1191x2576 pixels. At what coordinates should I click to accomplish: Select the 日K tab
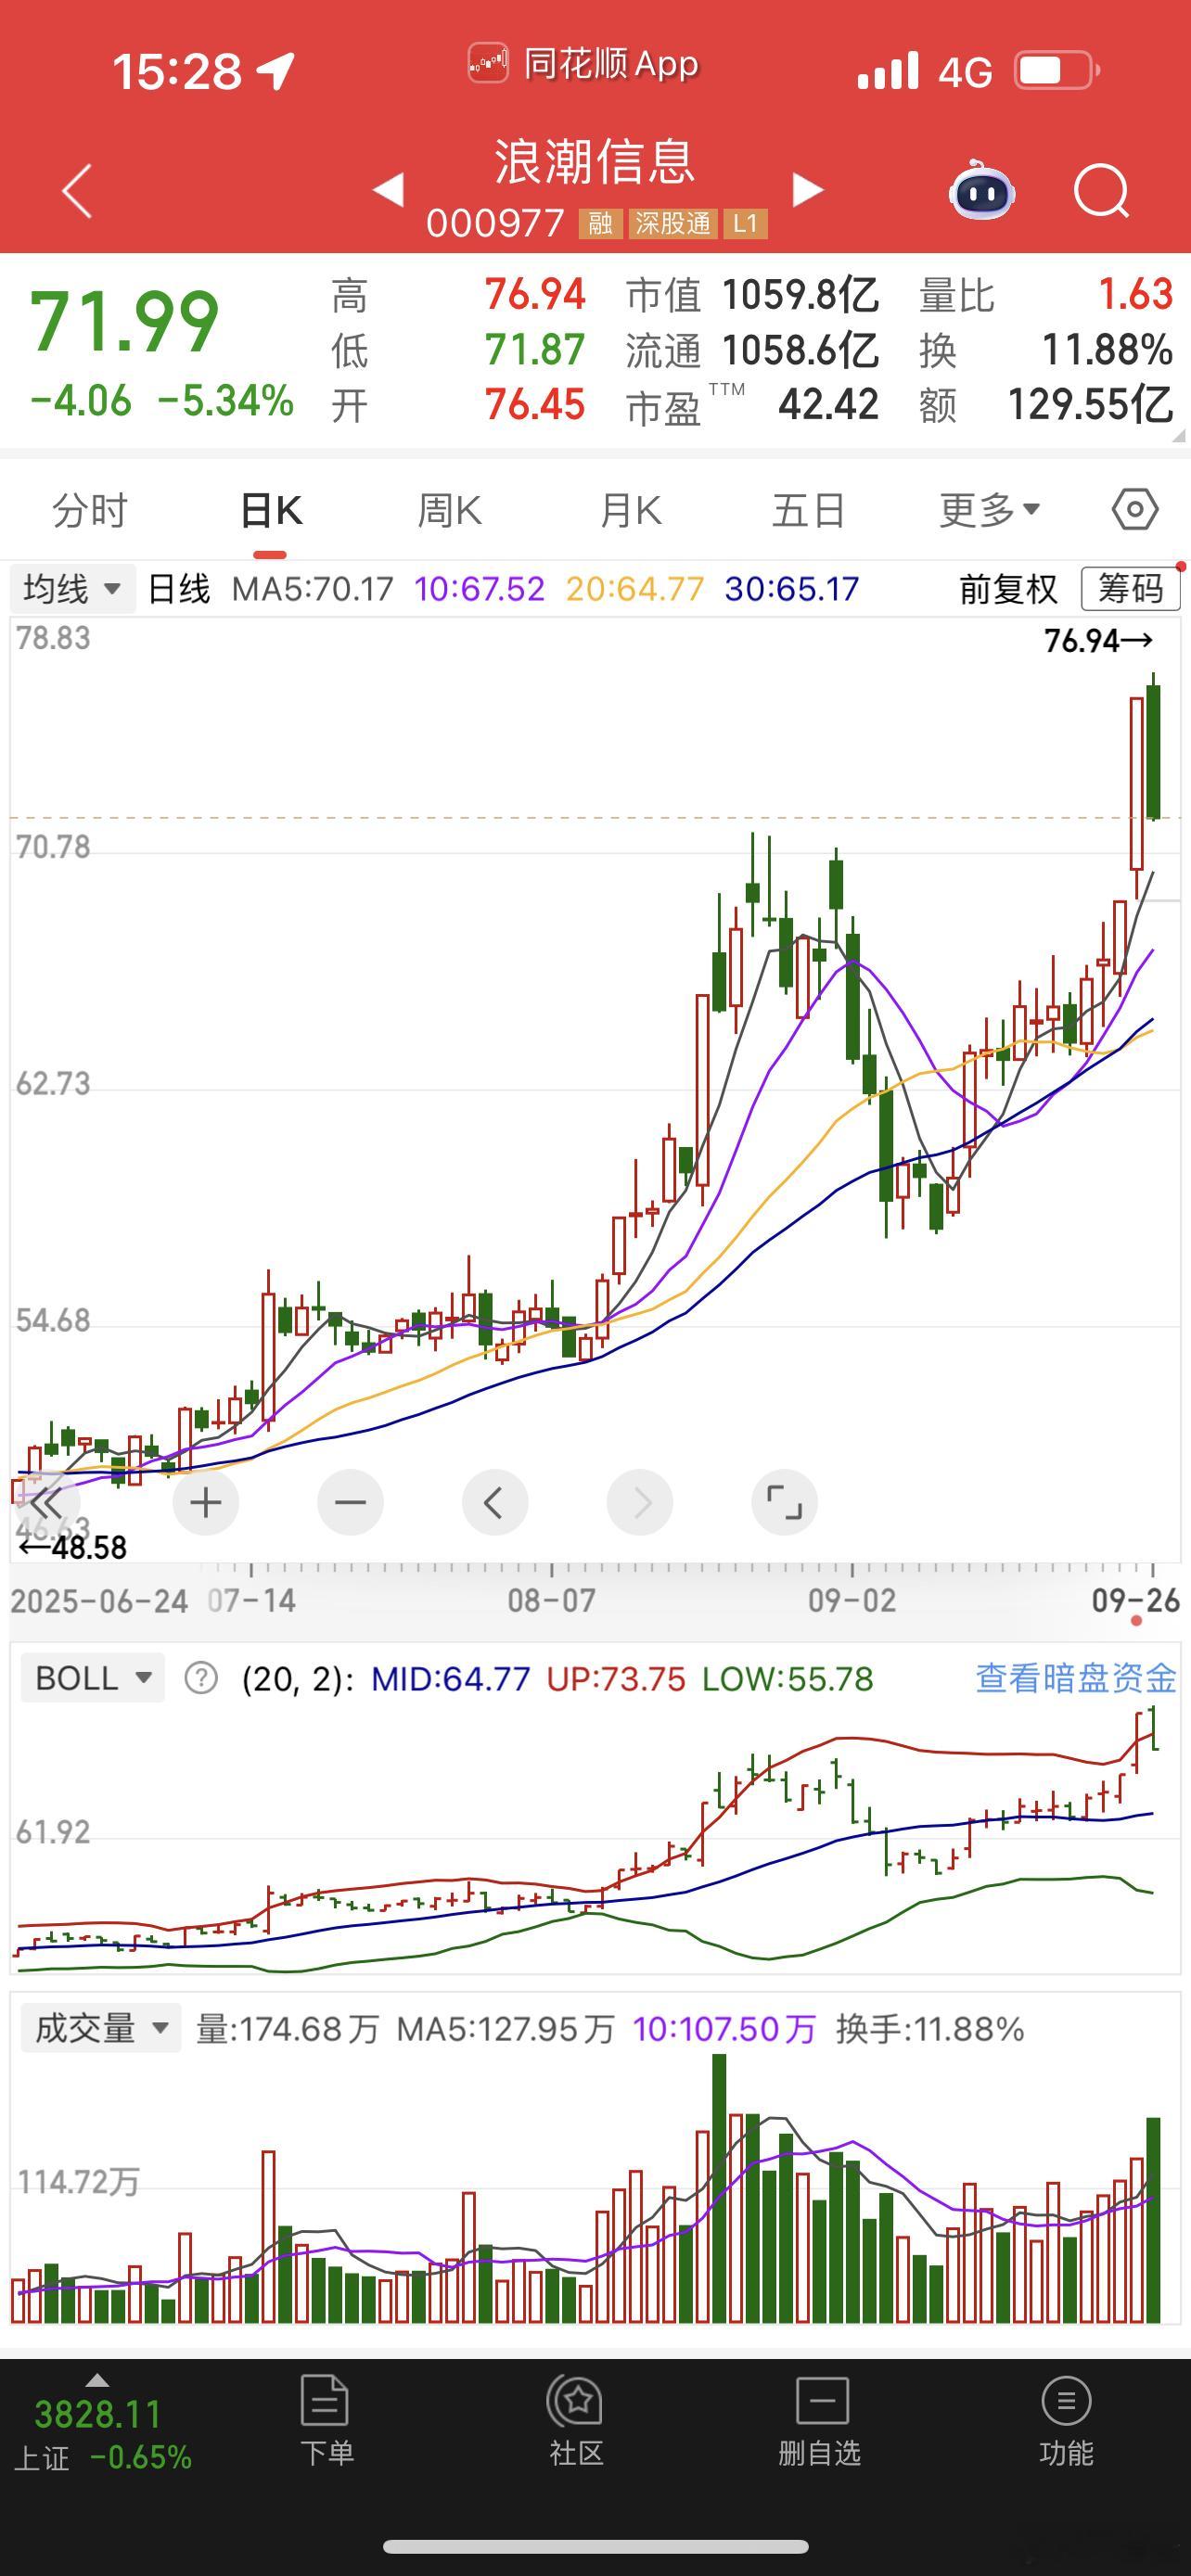click(x=271, y=510)
